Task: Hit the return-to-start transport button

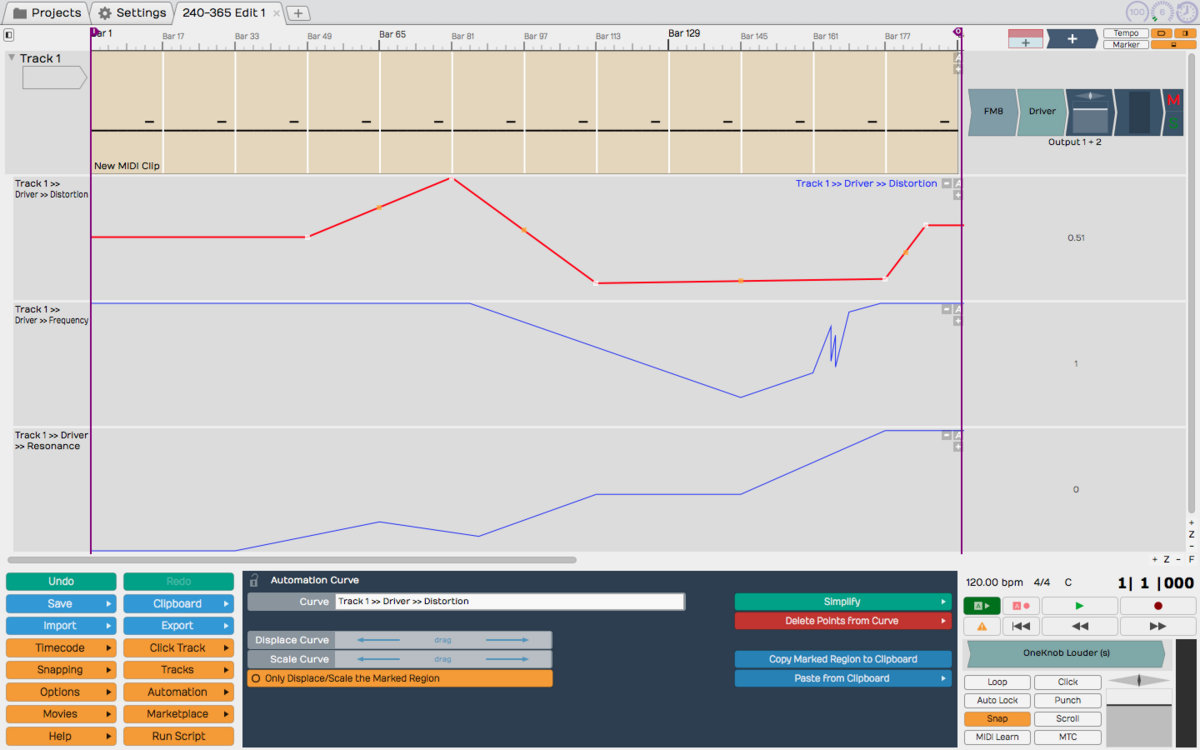Action: point(1020,626)
